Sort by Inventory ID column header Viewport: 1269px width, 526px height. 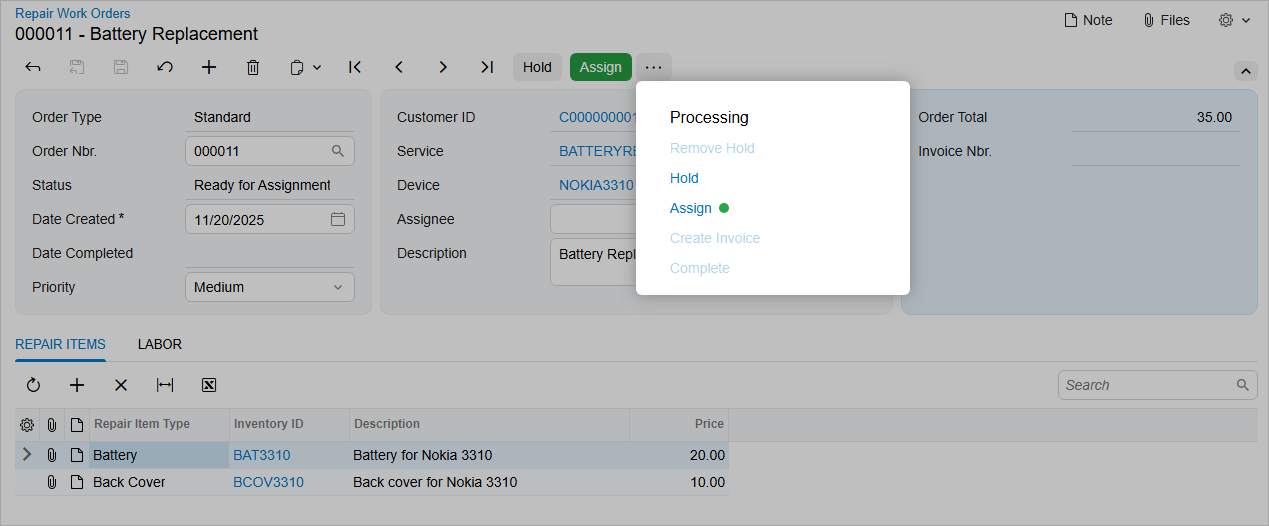[290, 424]
